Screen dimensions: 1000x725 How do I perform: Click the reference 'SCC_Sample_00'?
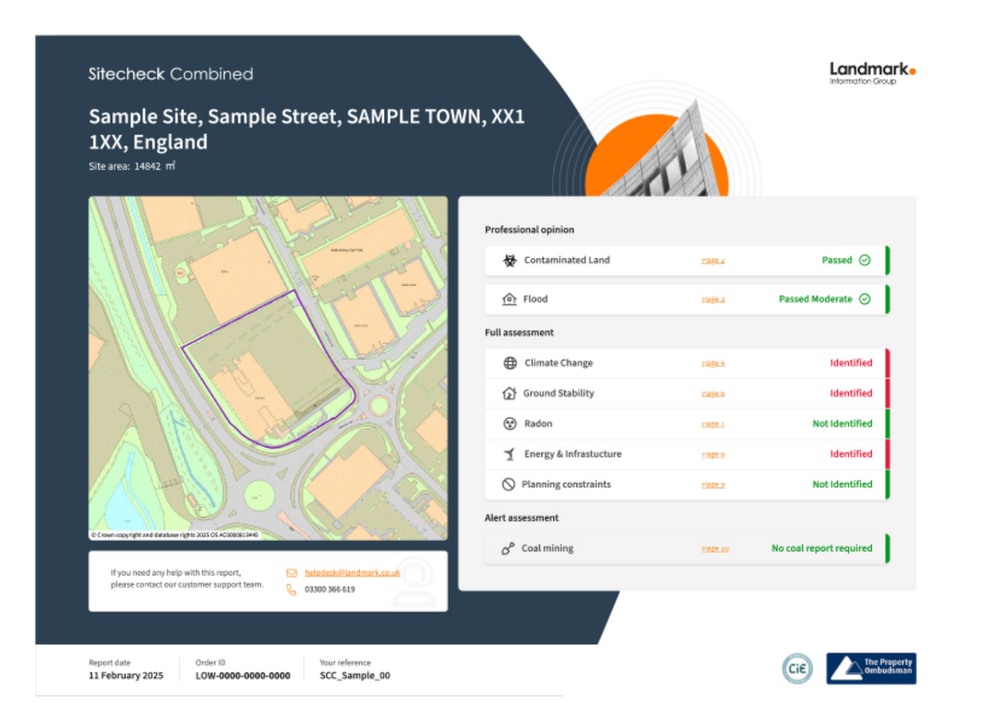coord(355,676)
